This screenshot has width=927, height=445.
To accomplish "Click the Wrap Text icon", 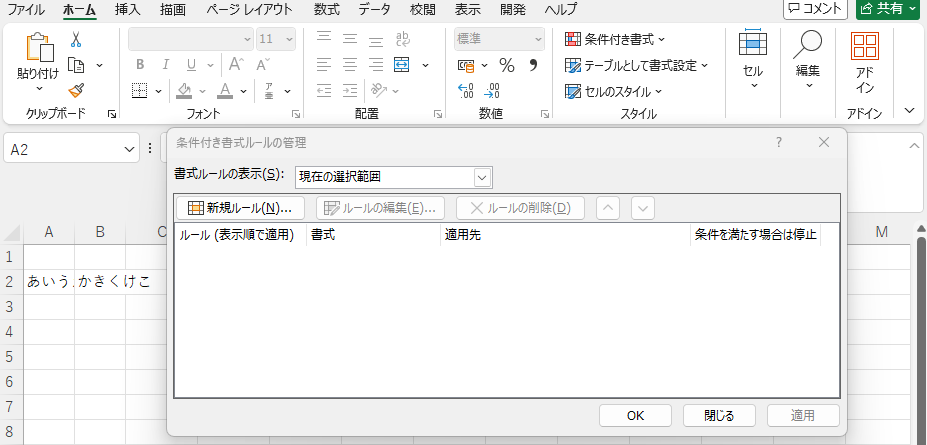I will click(x=403, y=38).
